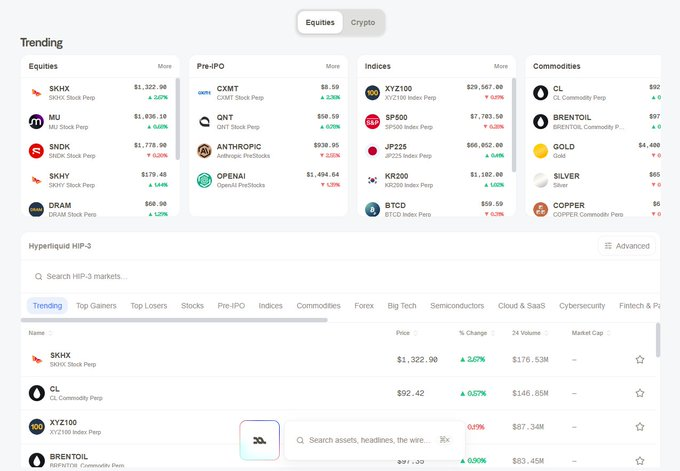This screenshot has height=471, width=680.
Task: Click the BTCD logo icon
Action: point(373,209)
